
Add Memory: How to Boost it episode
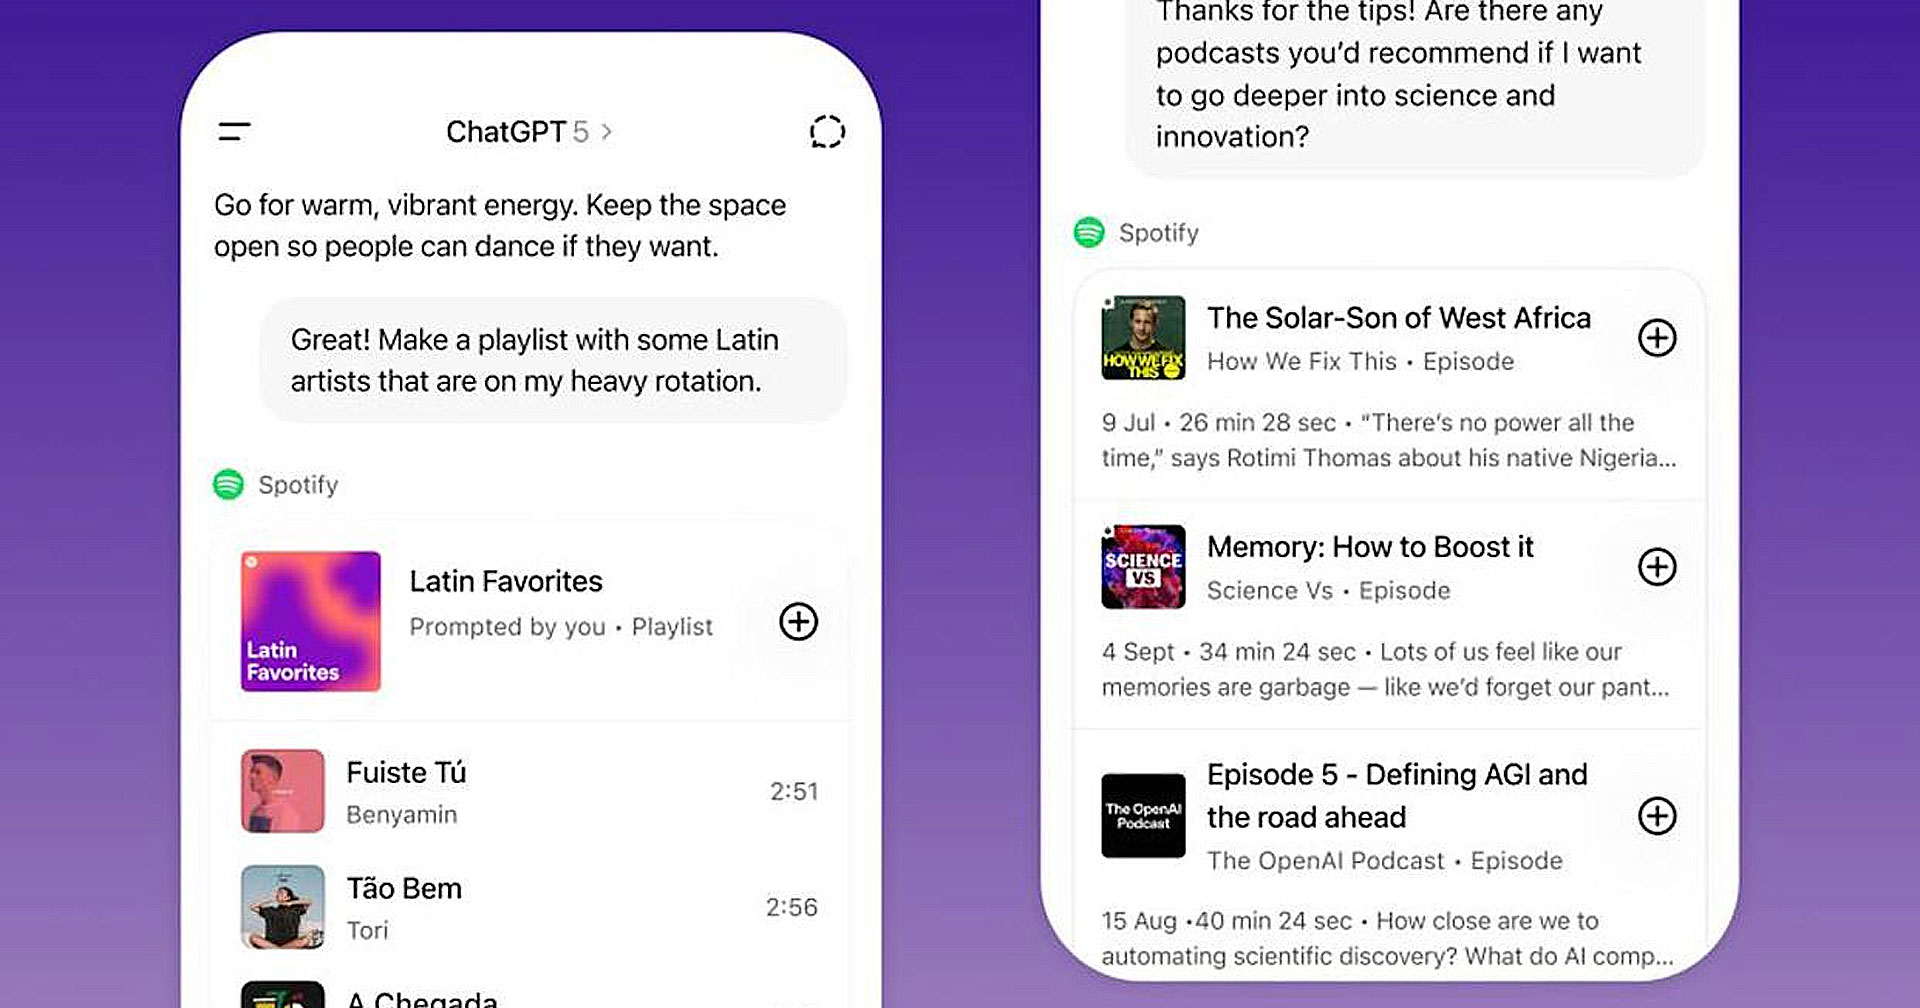point(1656,567)
